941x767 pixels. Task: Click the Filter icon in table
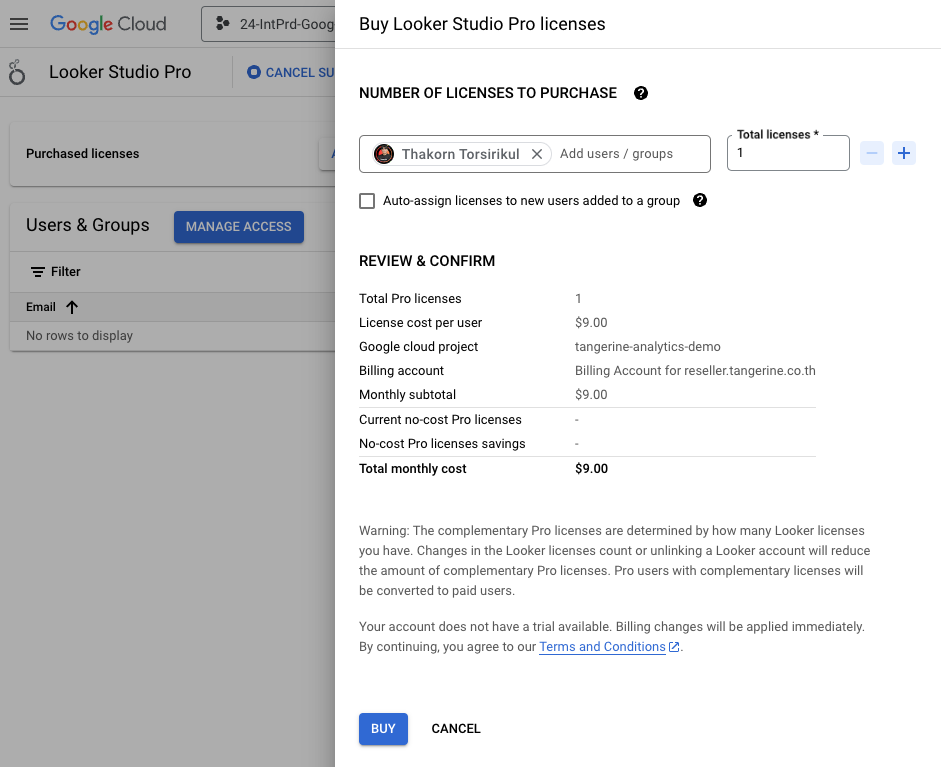pyautogui.click(x=38, y=272)
